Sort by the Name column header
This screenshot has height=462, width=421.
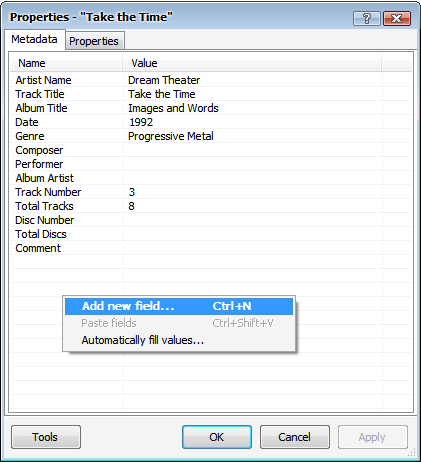(x=66, y=63)
